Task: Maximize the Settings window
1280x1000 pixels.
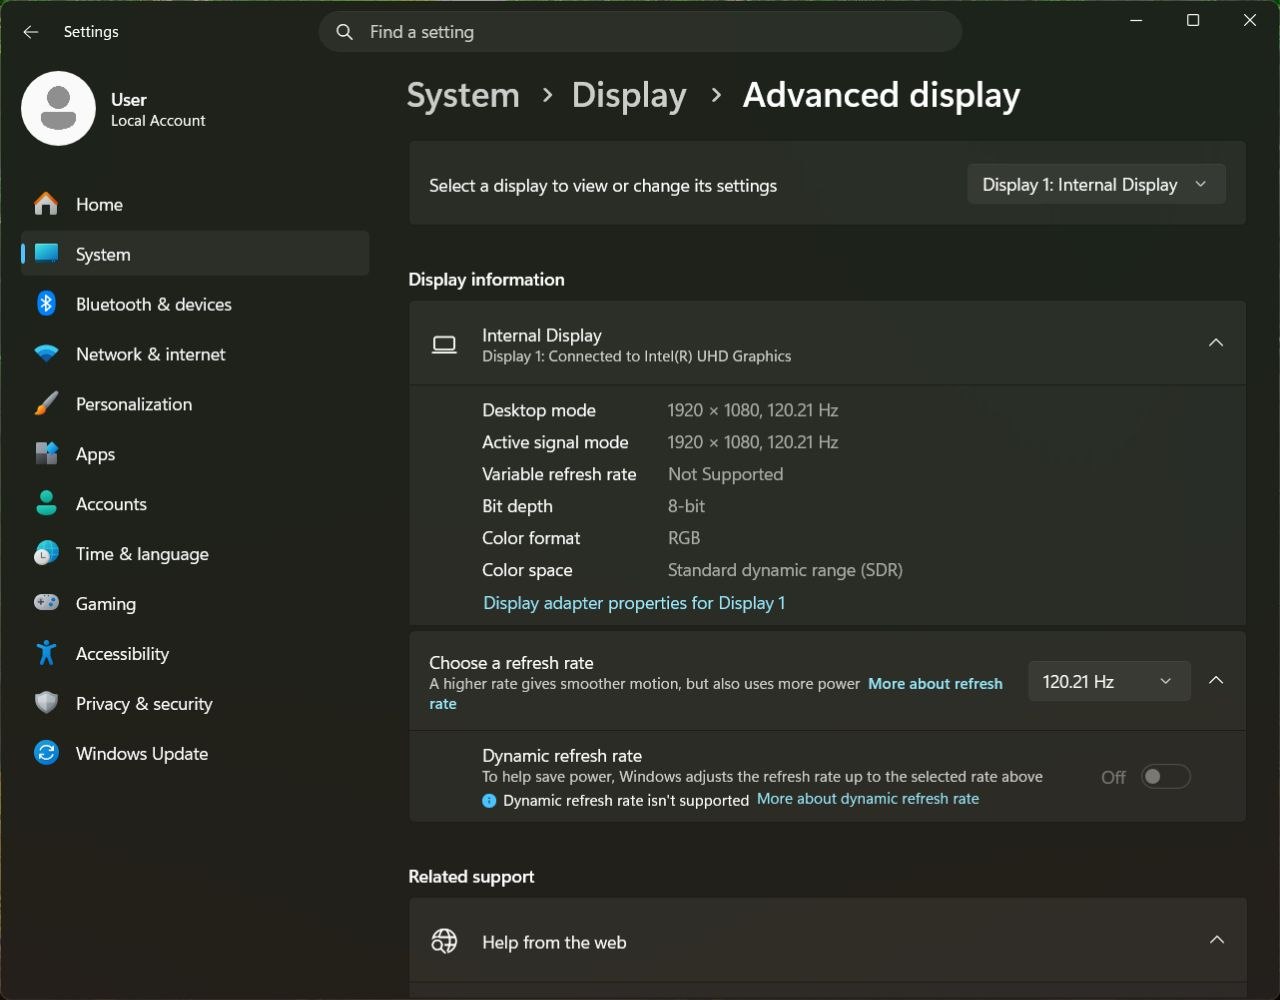Action: [x=1192, y=20]
